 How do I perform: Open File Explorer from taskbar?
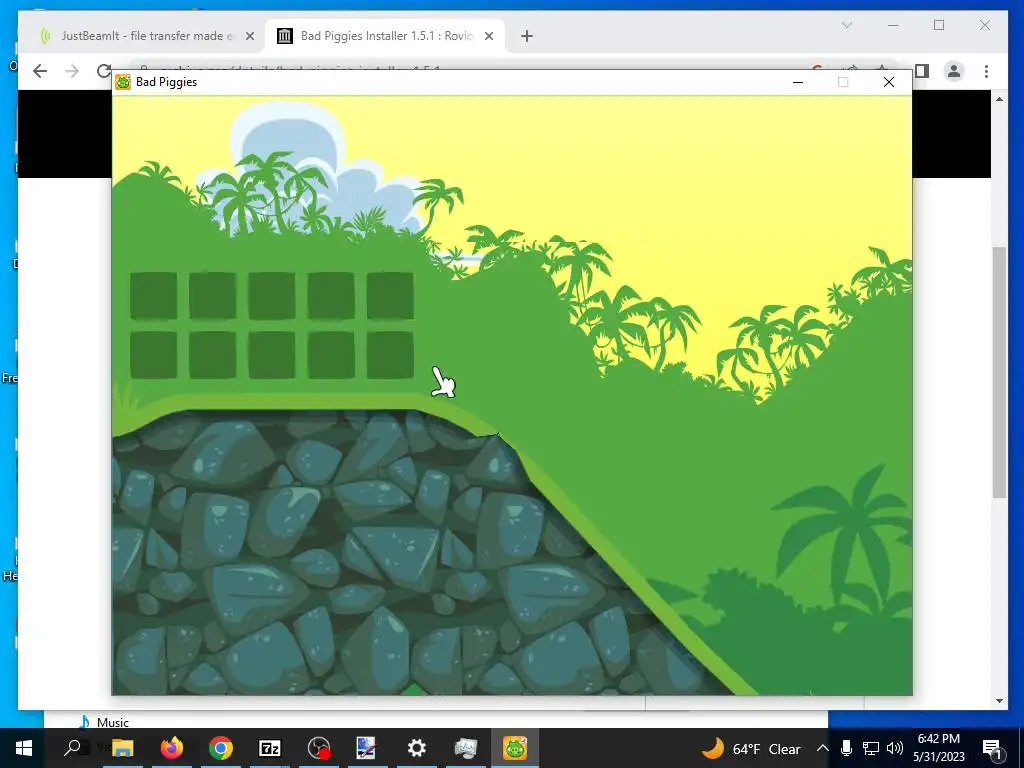coord(122,748)
